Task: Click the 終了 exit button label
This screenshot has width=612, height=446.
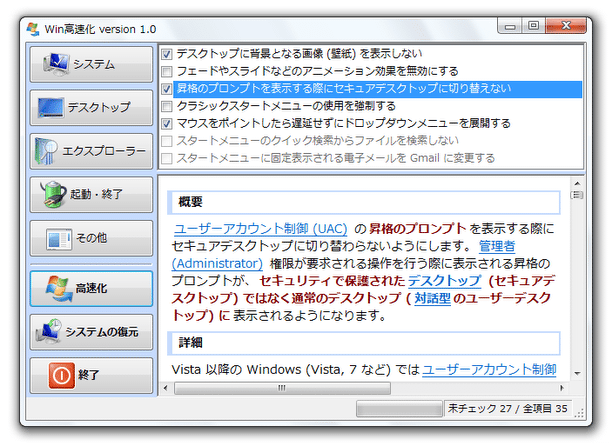Action: [88, 375]
